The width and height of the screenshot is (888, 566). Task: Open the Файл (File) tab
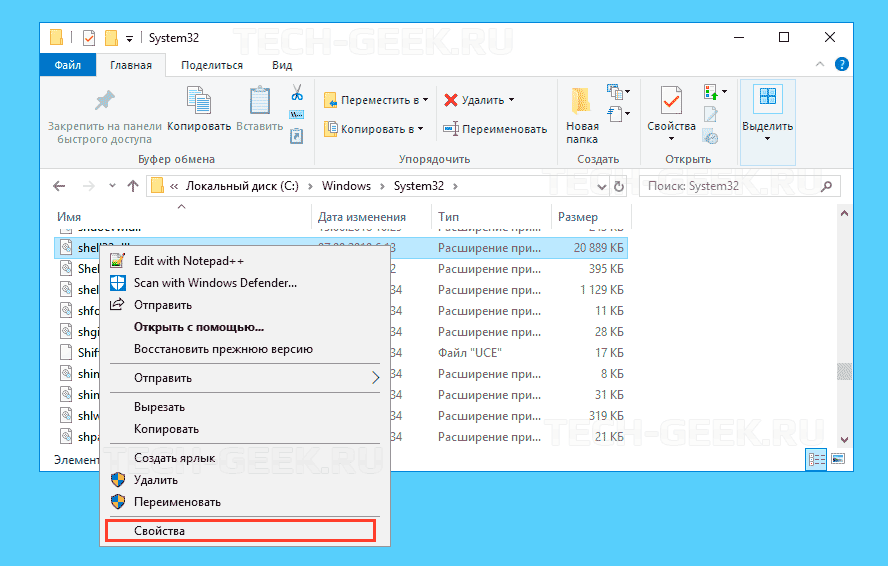point(68,65)
